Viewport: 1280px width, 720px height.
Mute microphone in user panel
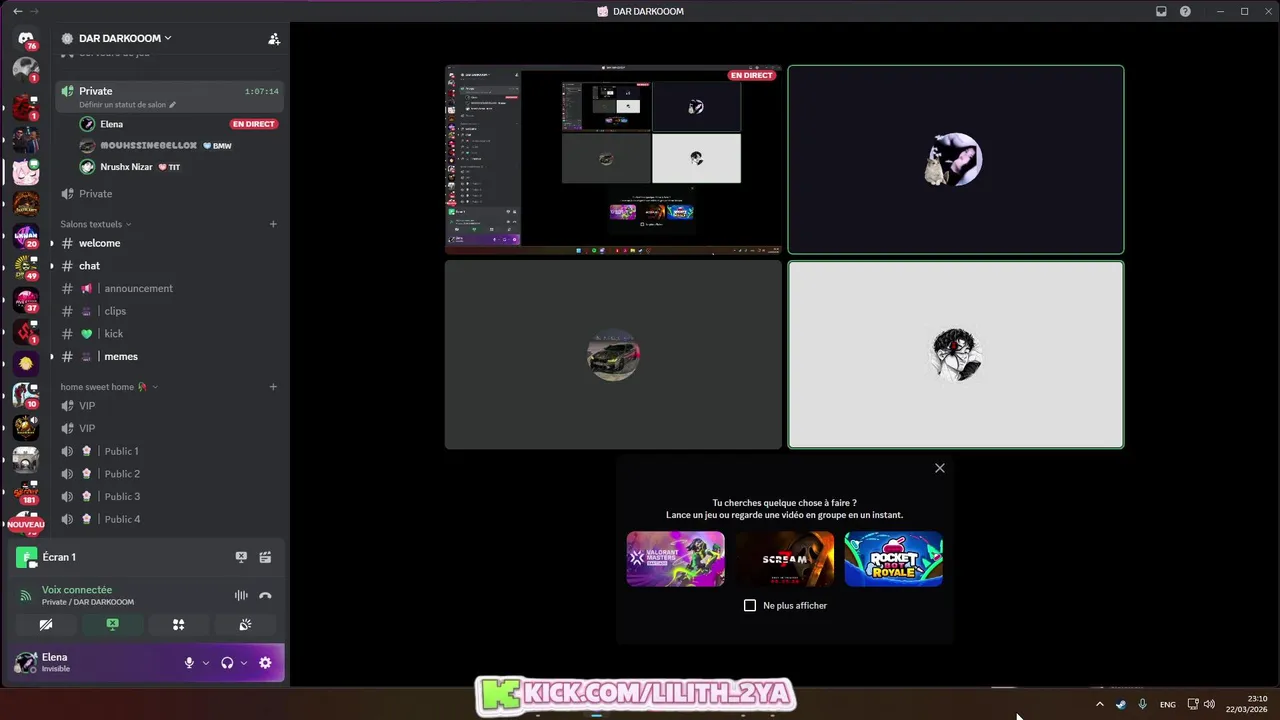(x=189, y=662)
